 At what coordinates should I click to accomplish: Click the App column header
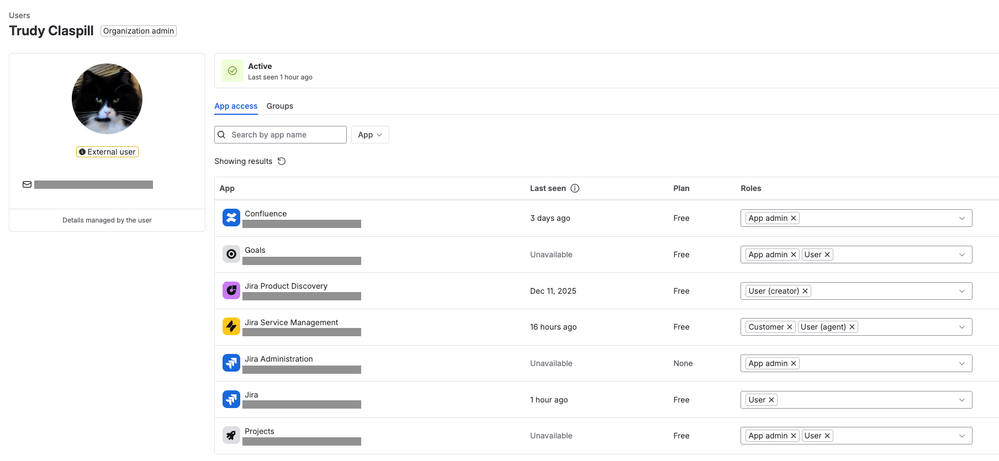click(227, 188)
